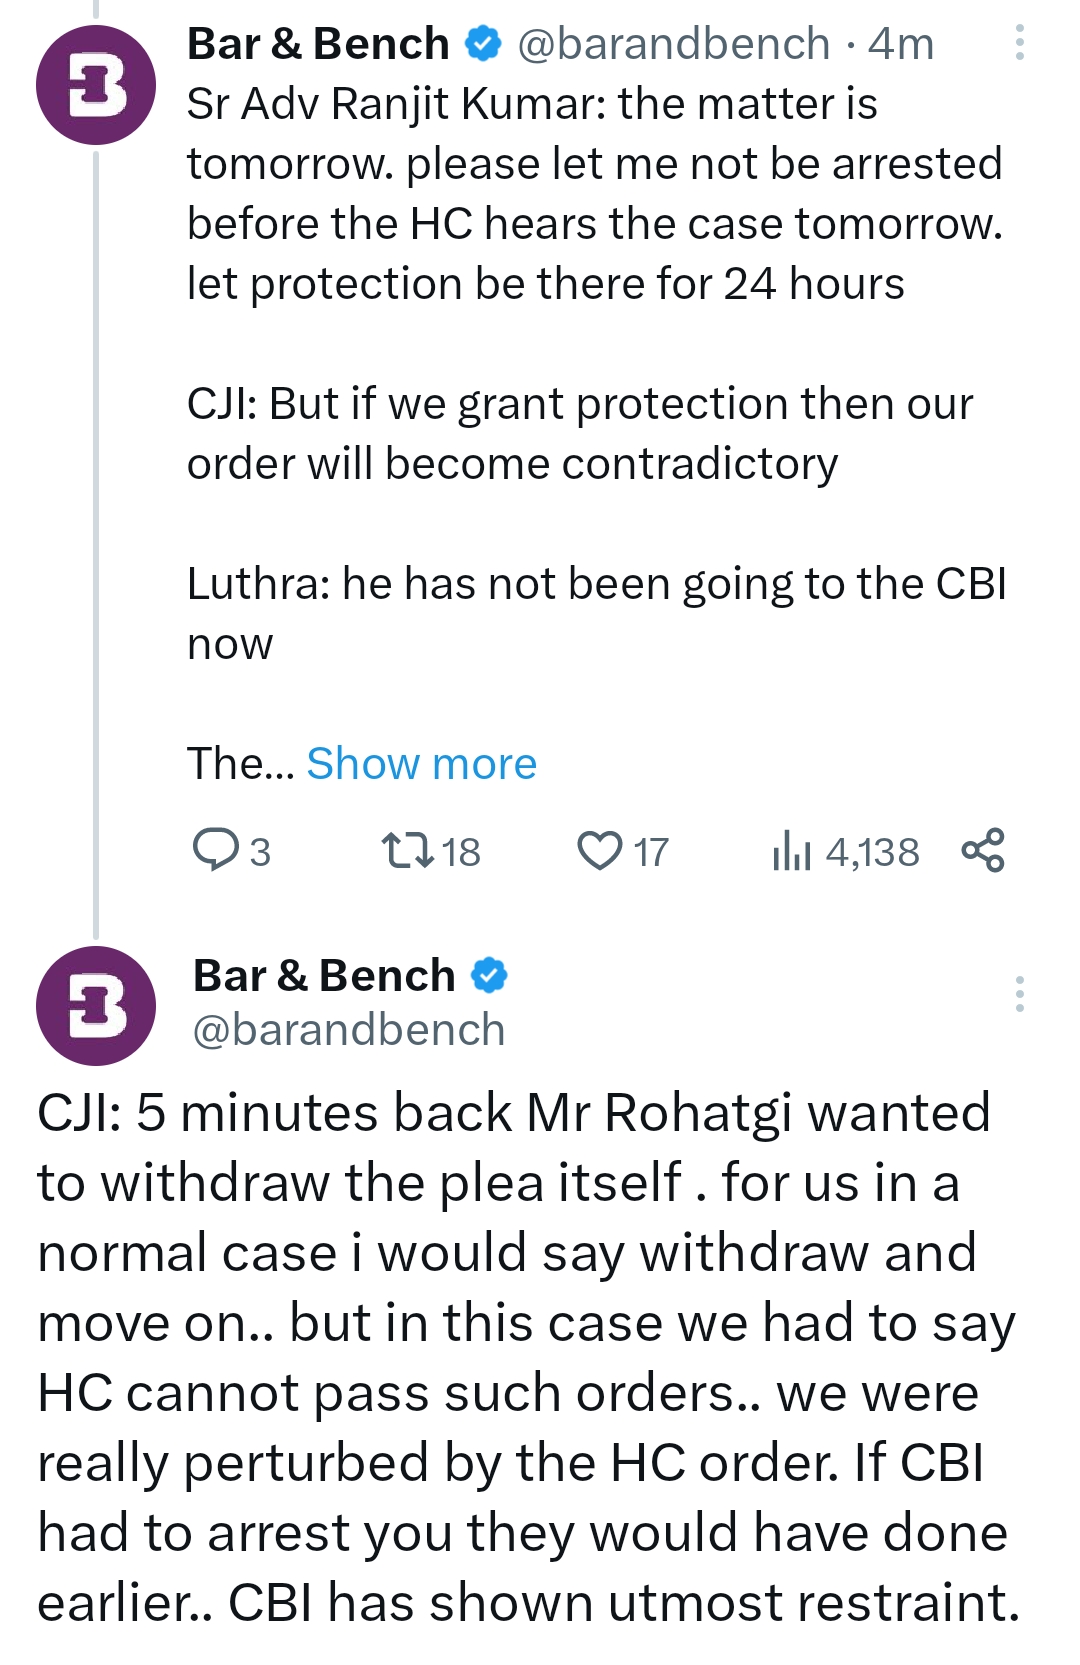Tap the 4m timestamp on the first tweet

pyautogui.click(x=901, y=44)
